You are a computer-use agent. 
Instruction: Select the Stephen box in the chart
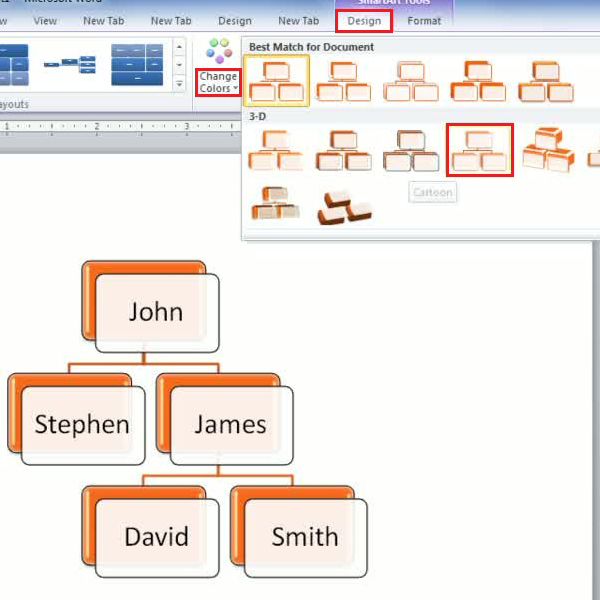[76, 419]
